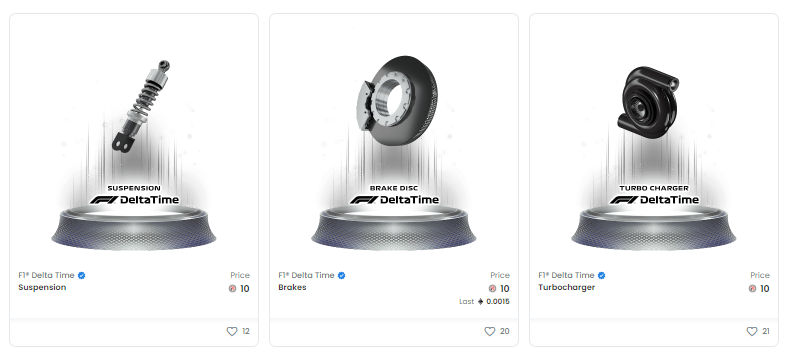
Task: Click the REVV token icon beside Brakes price
Action: pyautogui.click(x=492, y=289)
